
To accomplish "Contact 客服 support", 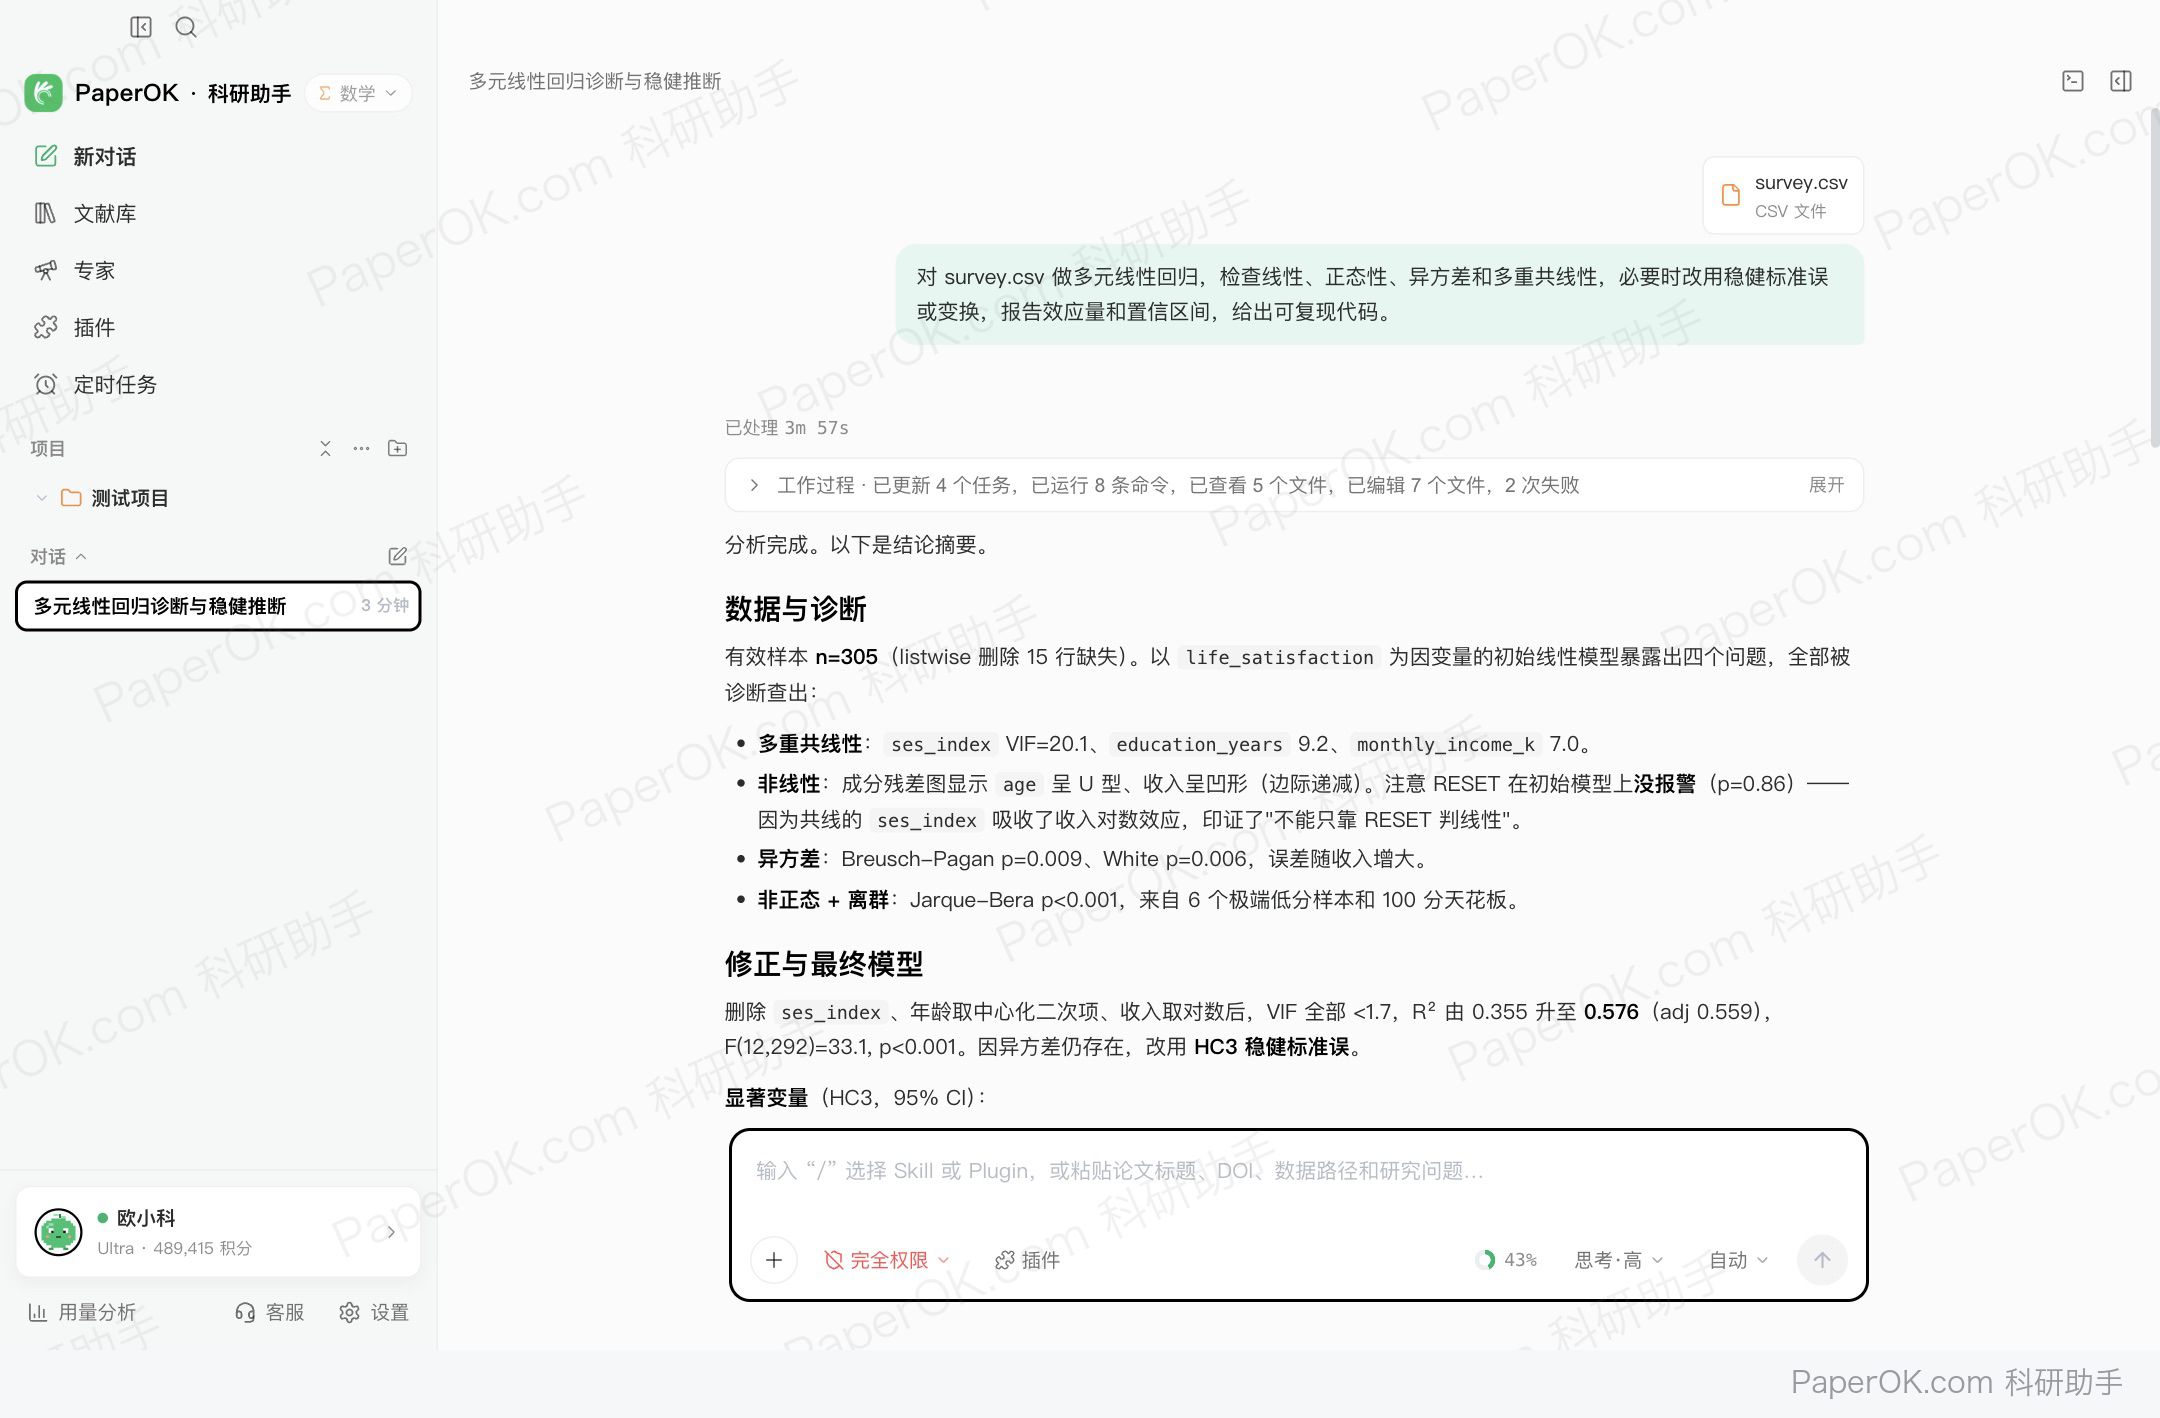I will (269, 1312).
